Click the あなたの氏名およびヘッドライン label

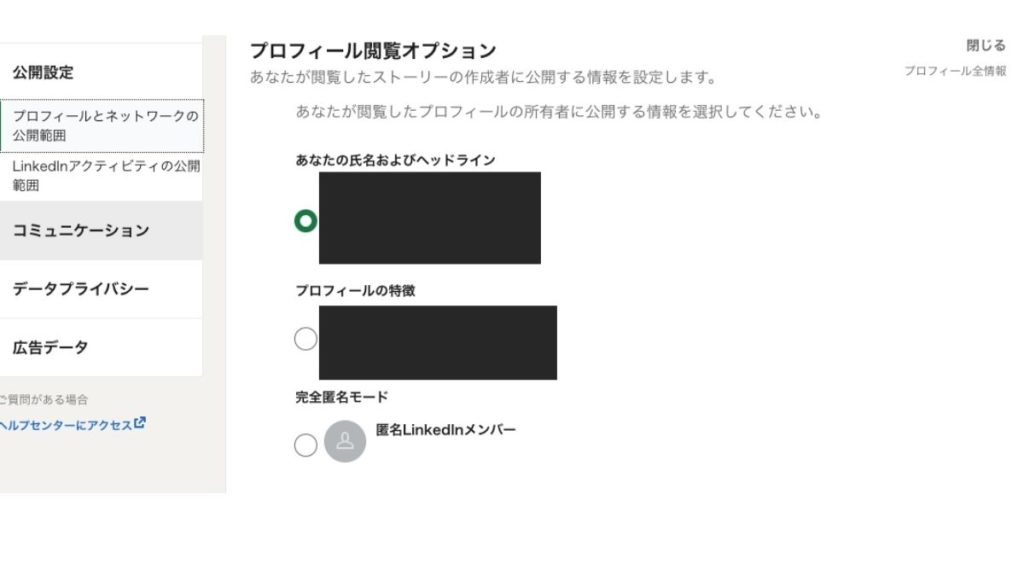coord(395,160)
